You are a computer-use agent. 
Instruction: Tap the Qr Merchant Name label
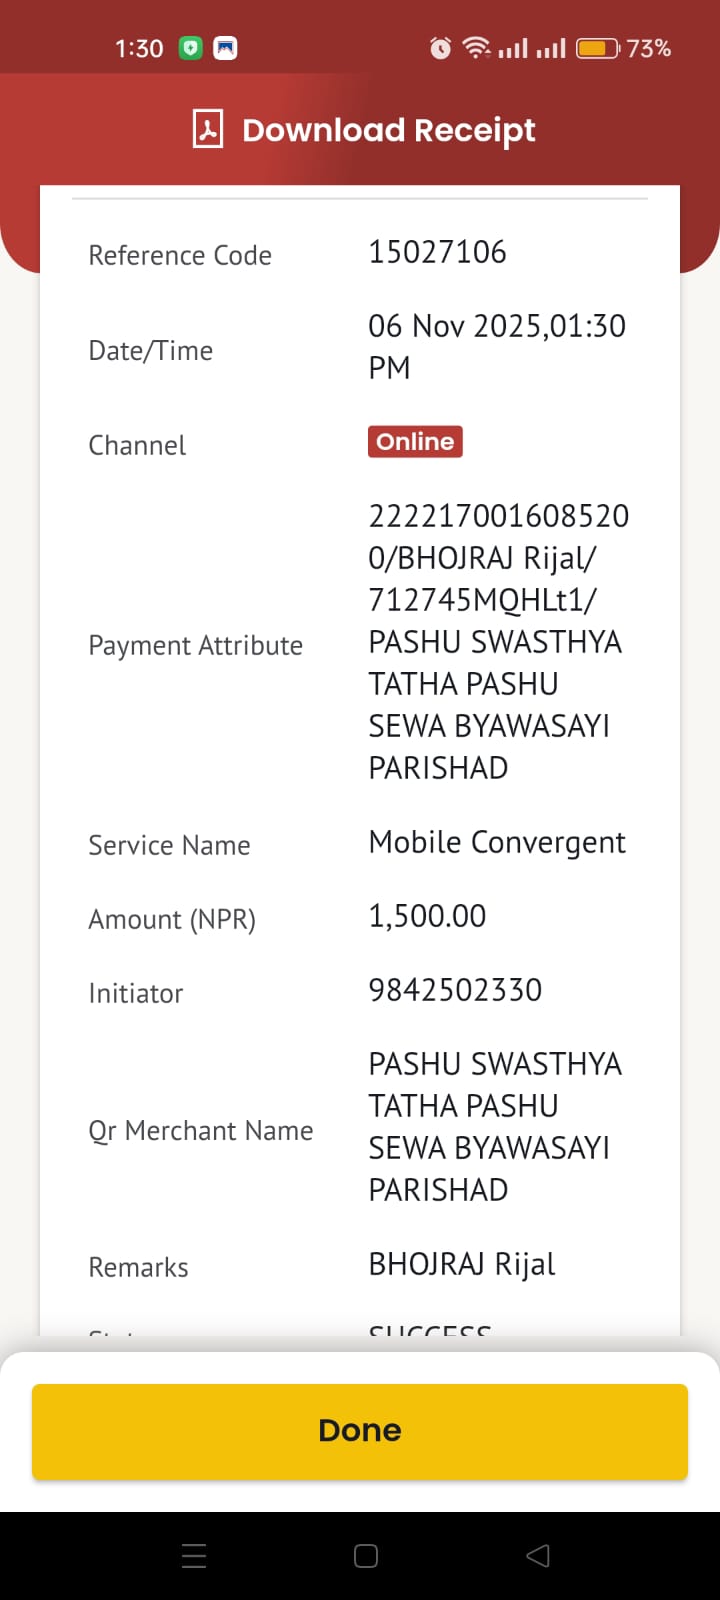[201, 1131]
